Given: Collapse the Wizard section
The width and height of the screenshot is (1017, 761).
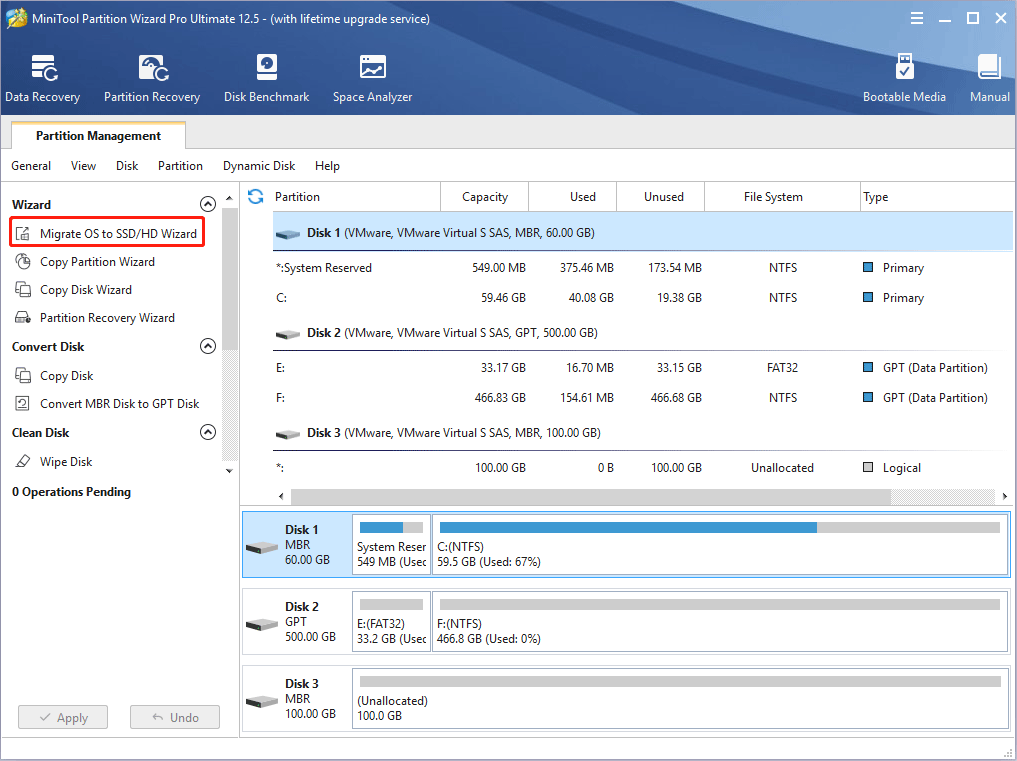Looking at the screenshot, I should point(208,204).
